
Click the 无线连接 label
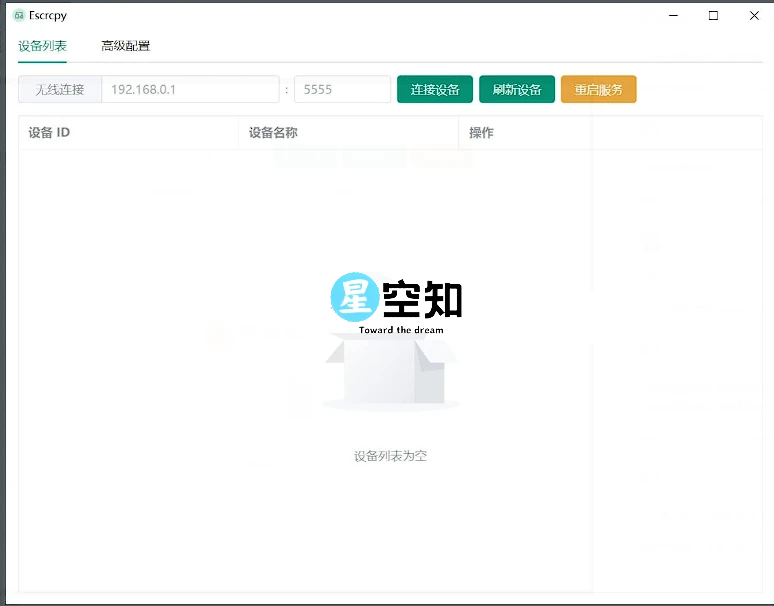click(60, 89)
